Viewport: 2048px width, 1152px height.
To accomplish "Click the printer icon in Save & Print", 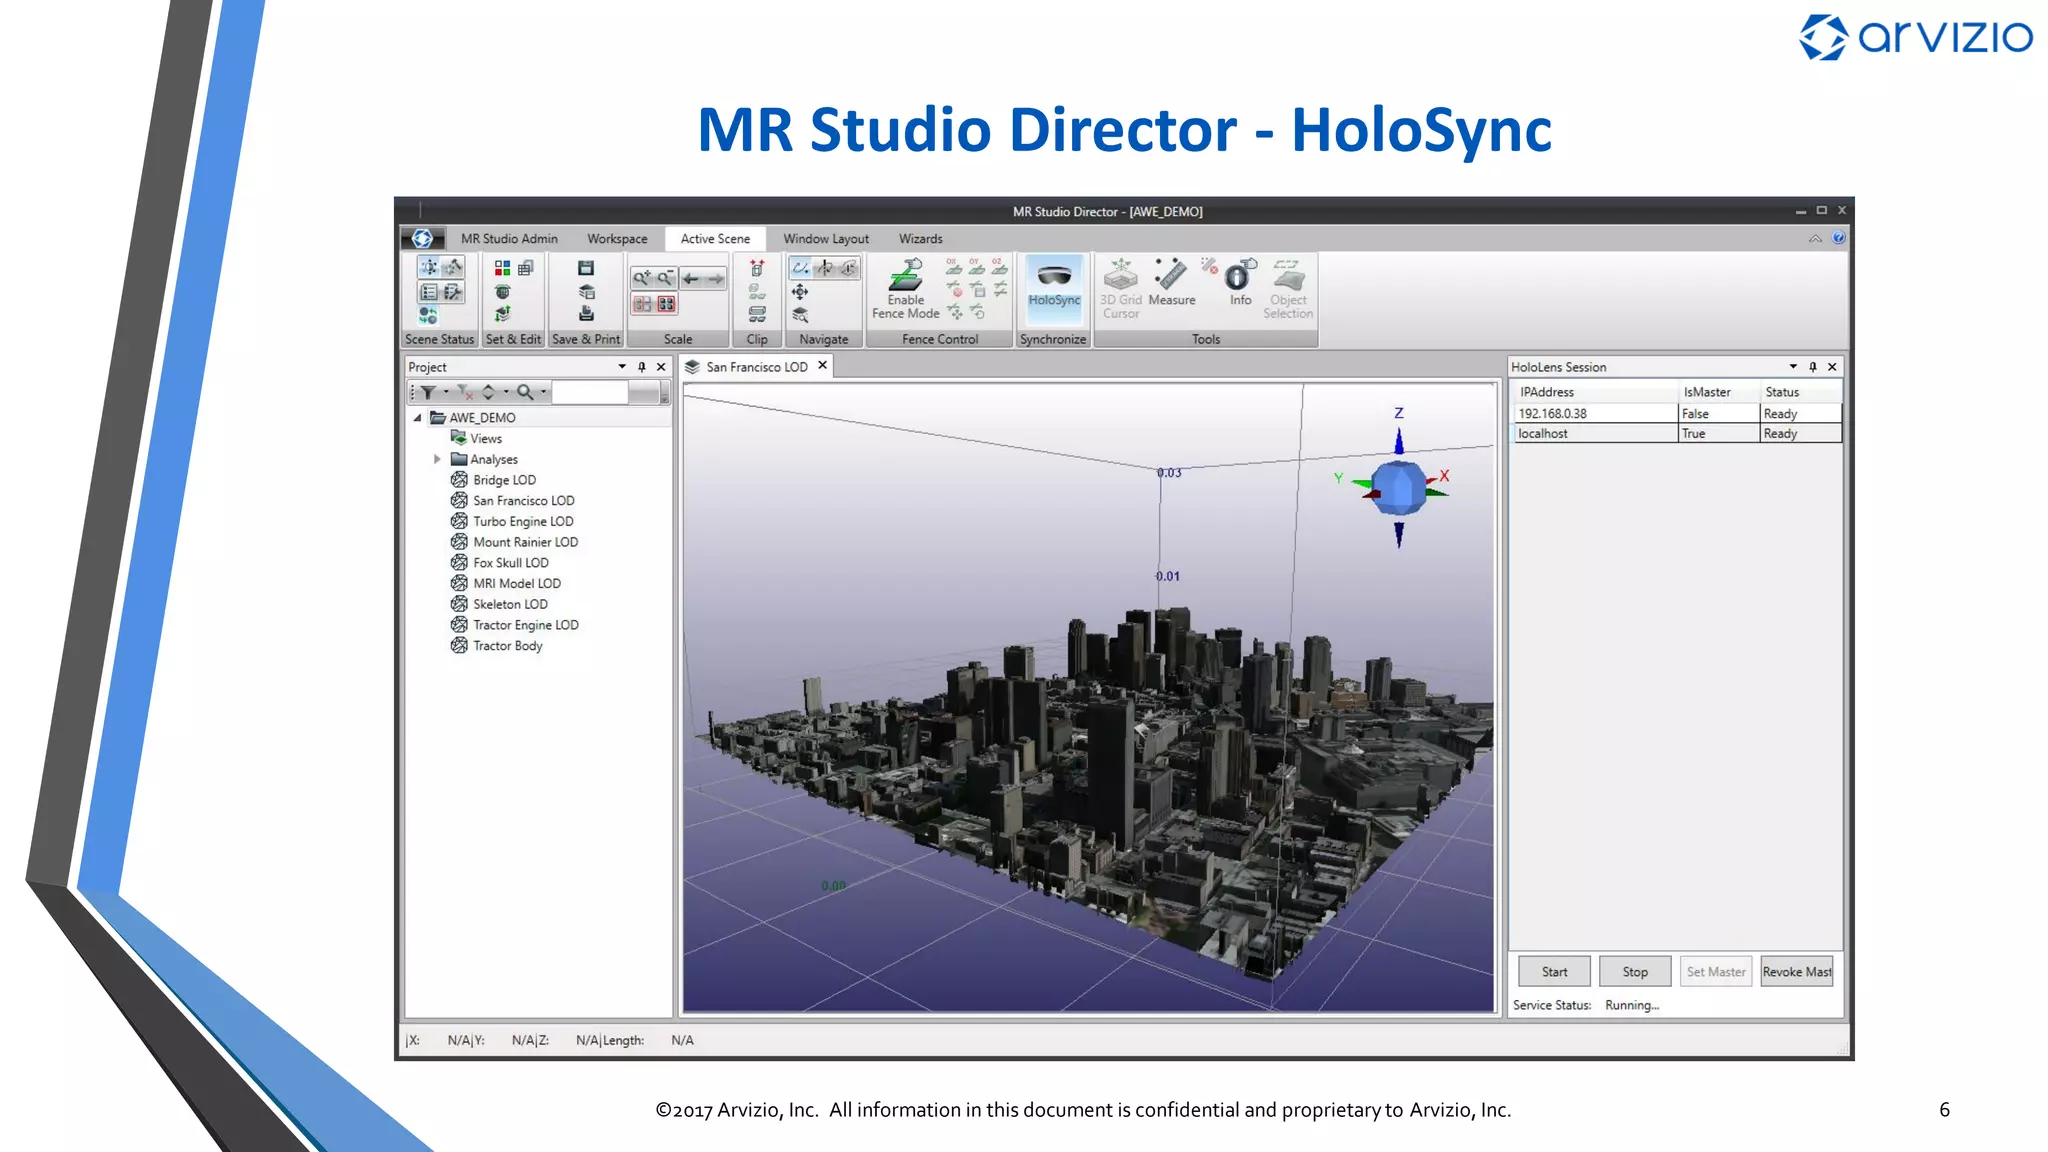I will 586,313.
